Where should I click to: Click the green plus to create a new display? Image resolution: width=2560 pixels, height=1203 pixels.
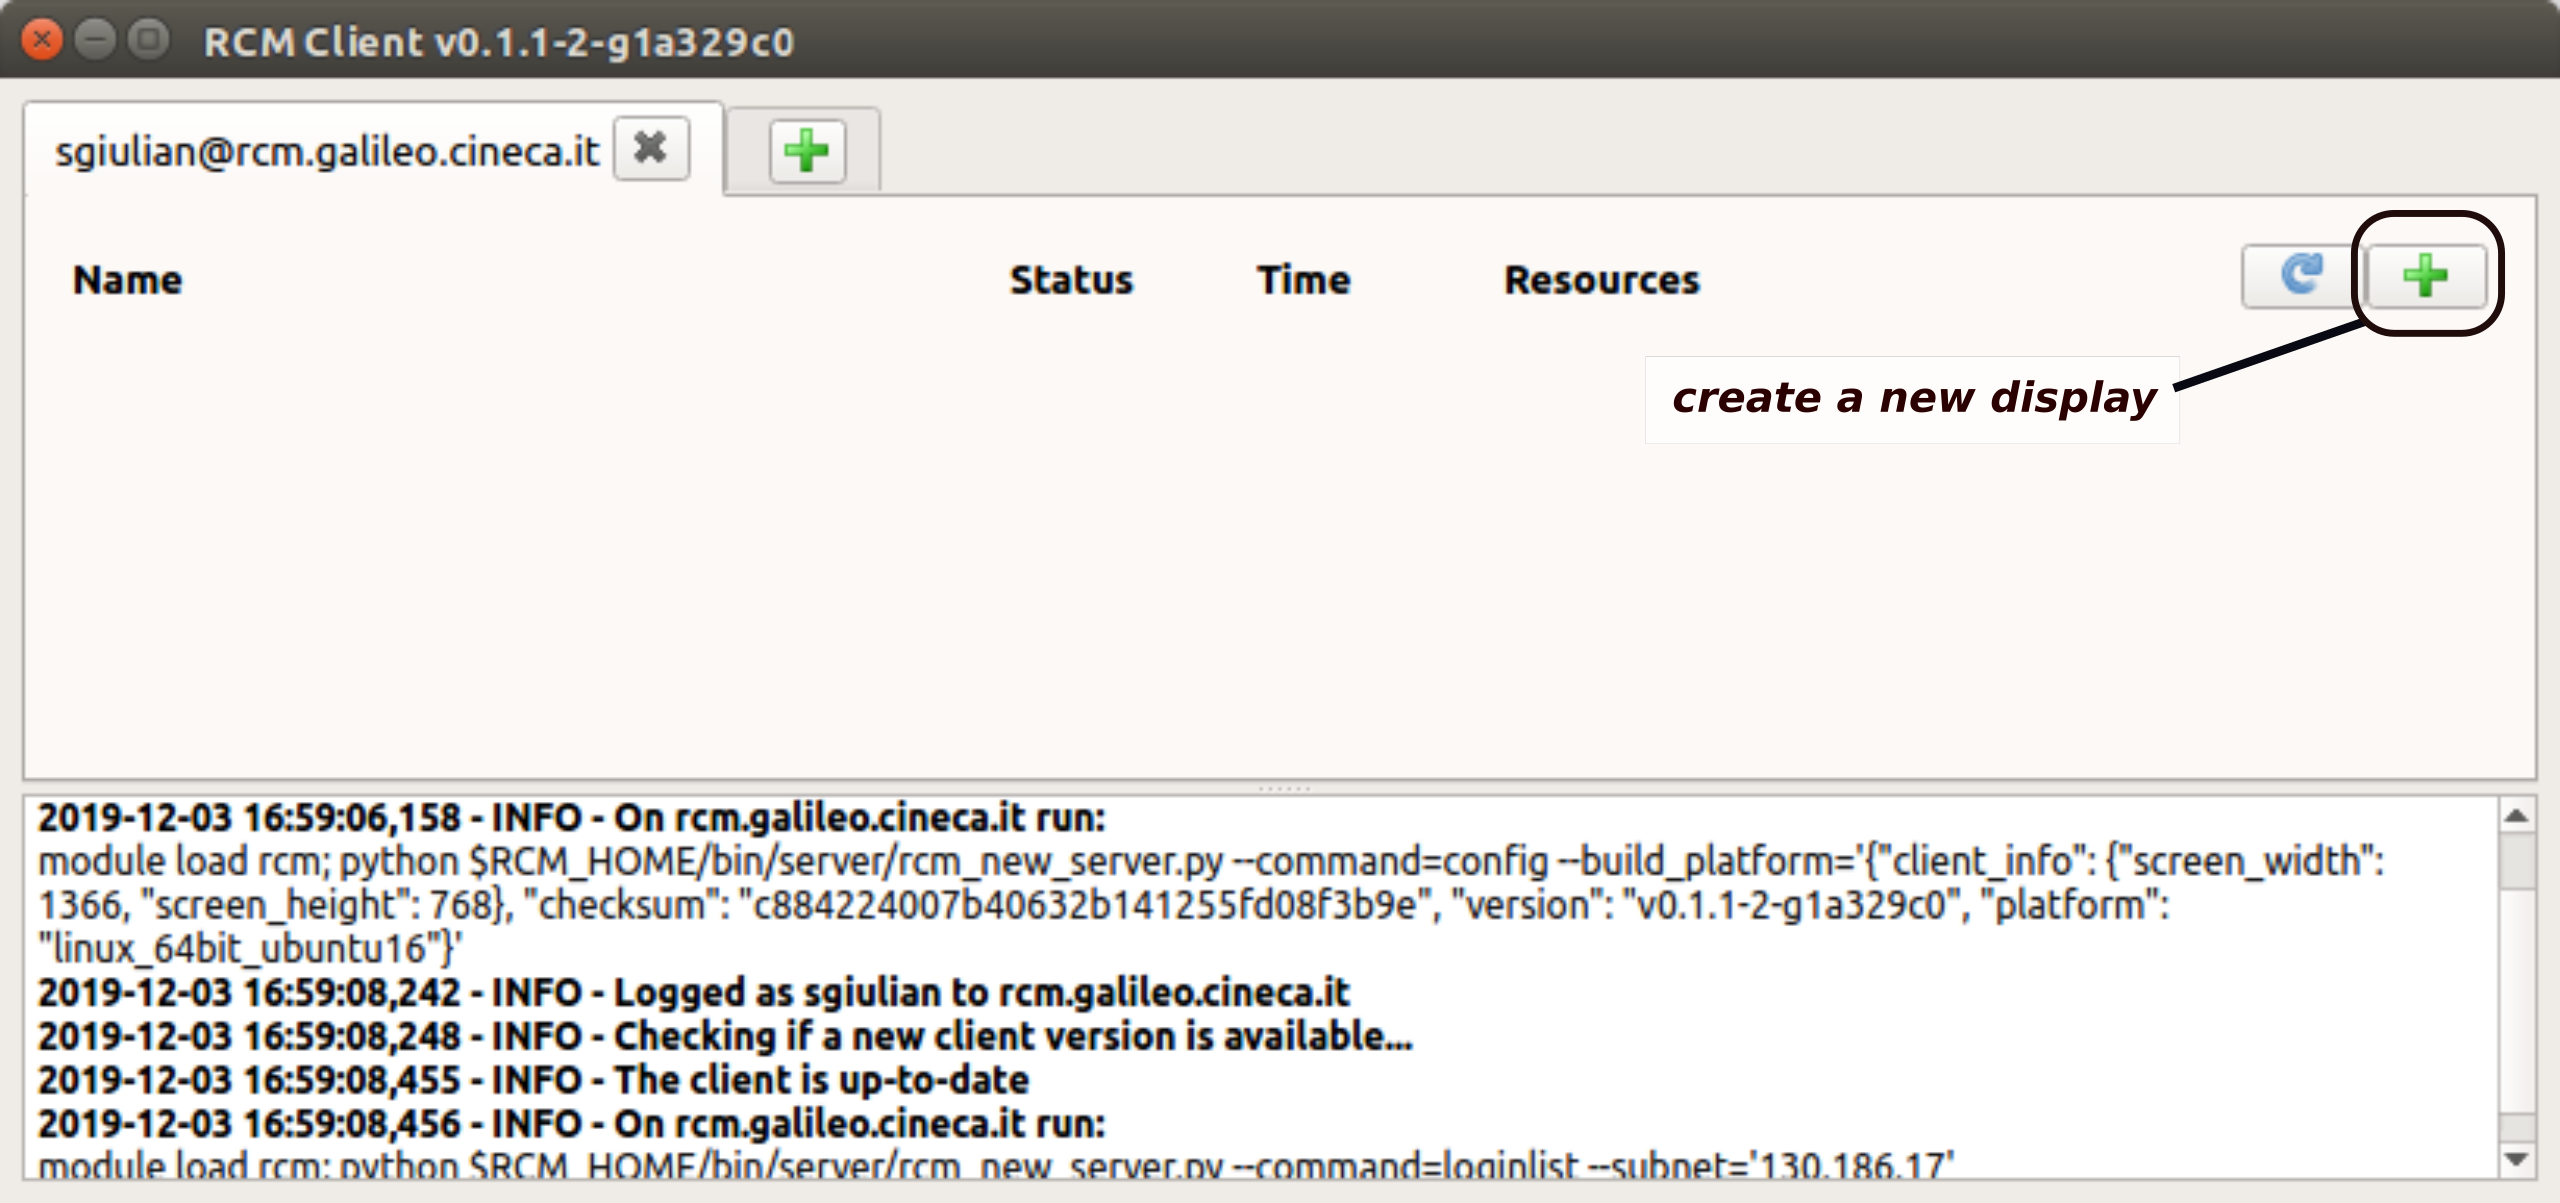click(x=2426, y=276)
